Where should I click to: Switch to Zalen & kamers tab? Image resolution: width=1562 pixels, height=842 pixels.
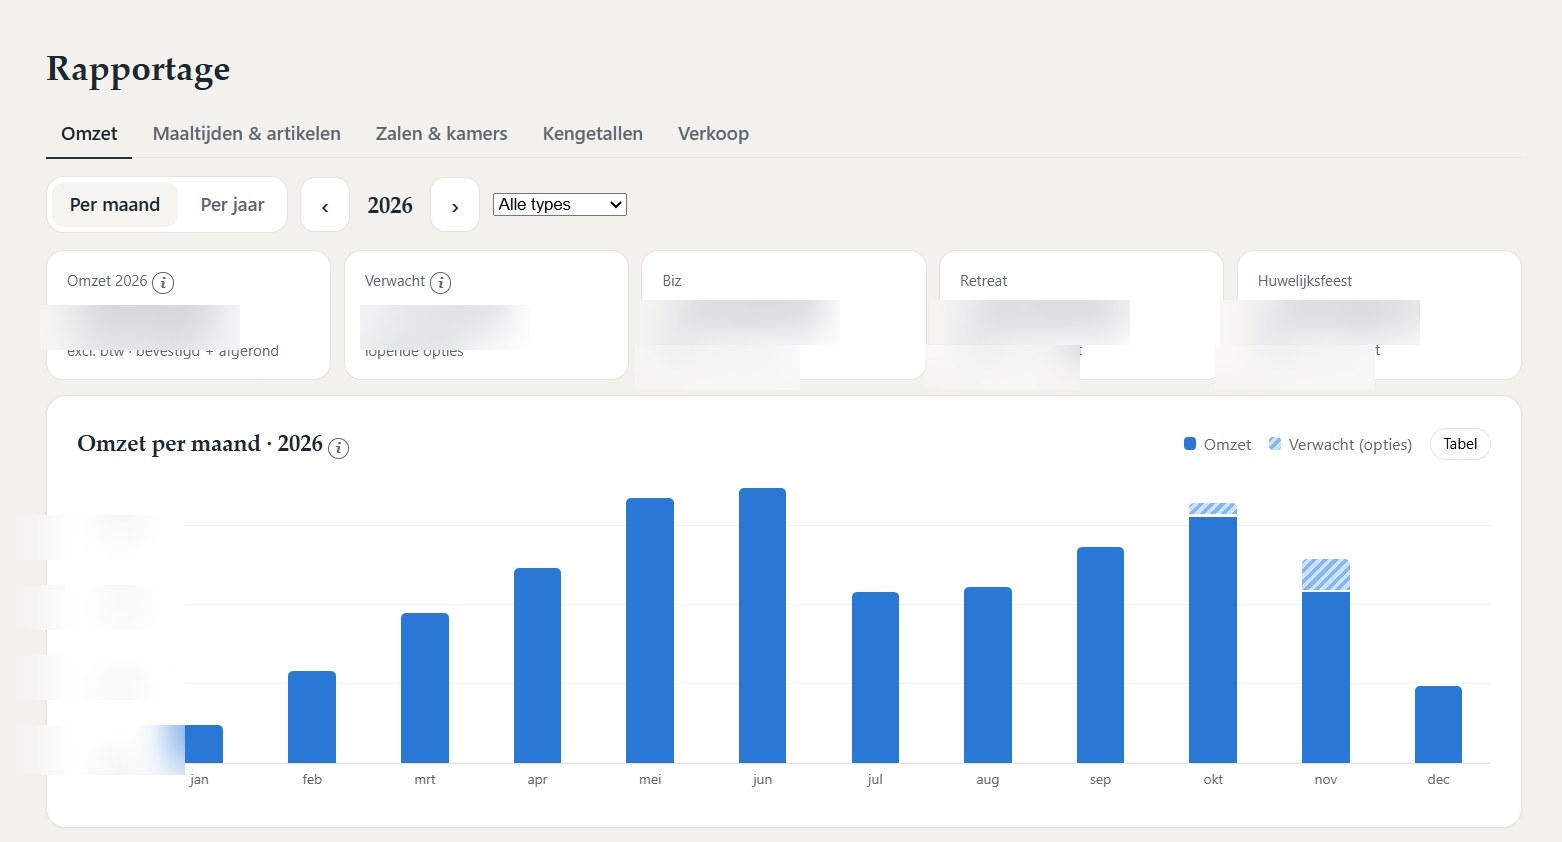click(442, 134)
